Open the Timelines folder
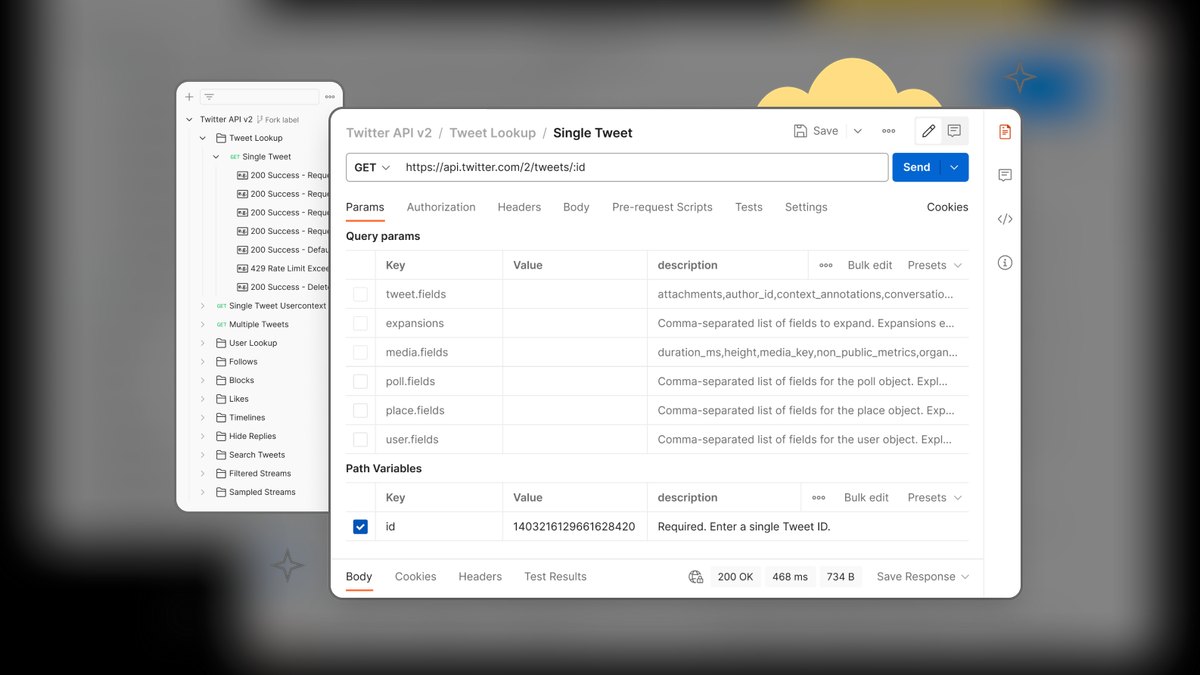The height and width of the screenshot is (675, 1200). click(247, 418)
